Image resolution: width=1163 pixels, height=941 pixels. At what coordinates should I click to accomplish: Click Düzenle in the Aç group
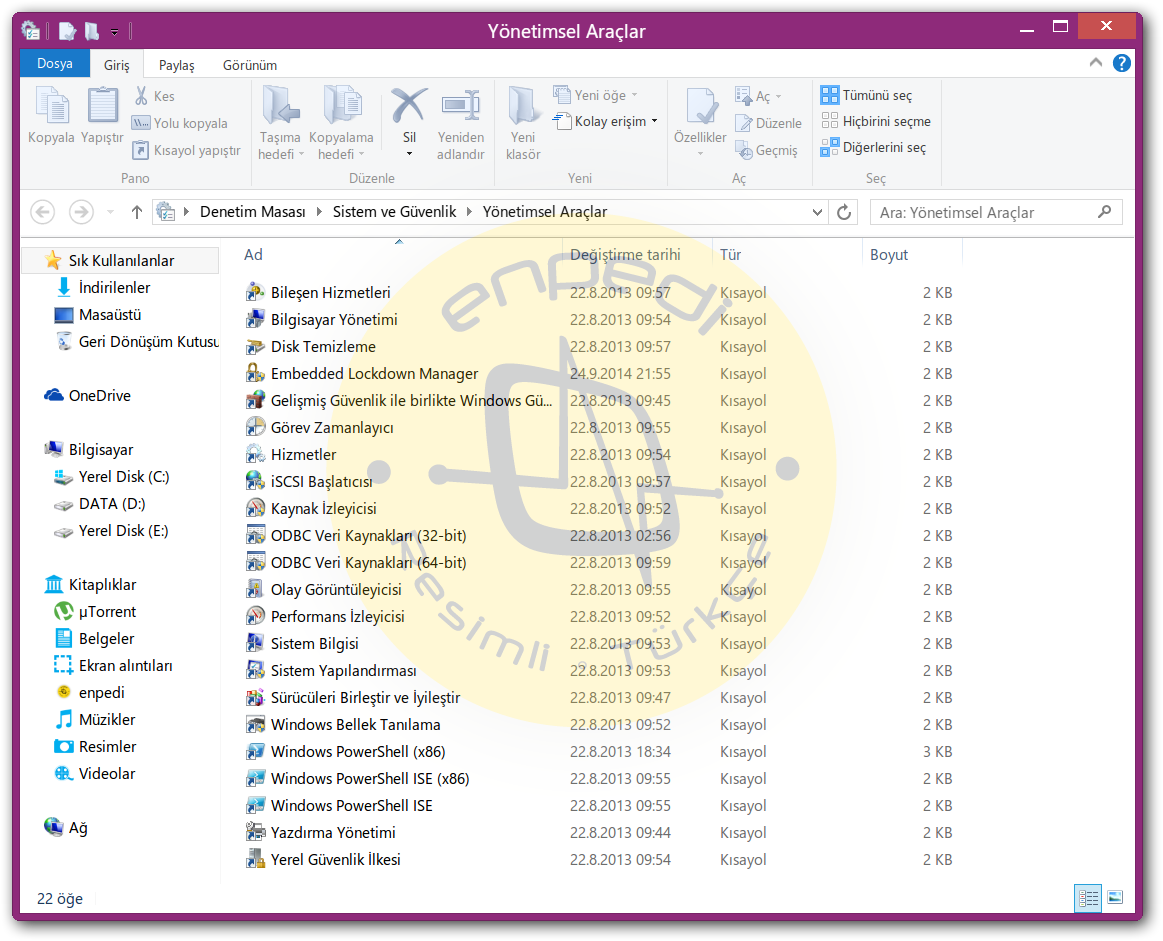click(x=768, y=123)
